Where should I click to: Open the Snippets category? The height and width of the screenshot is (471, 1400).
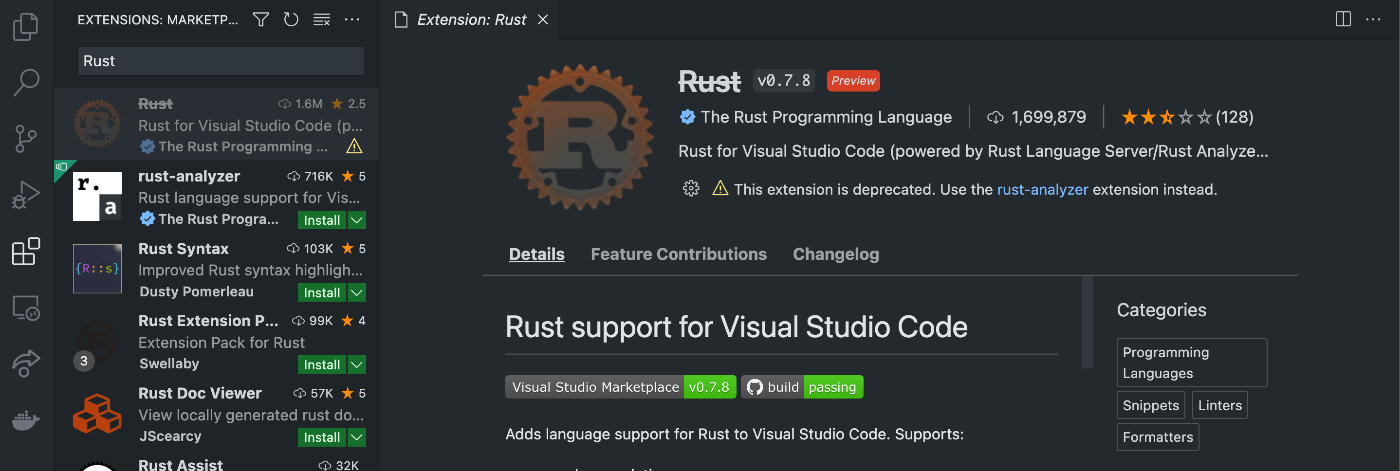[1151, 405]
